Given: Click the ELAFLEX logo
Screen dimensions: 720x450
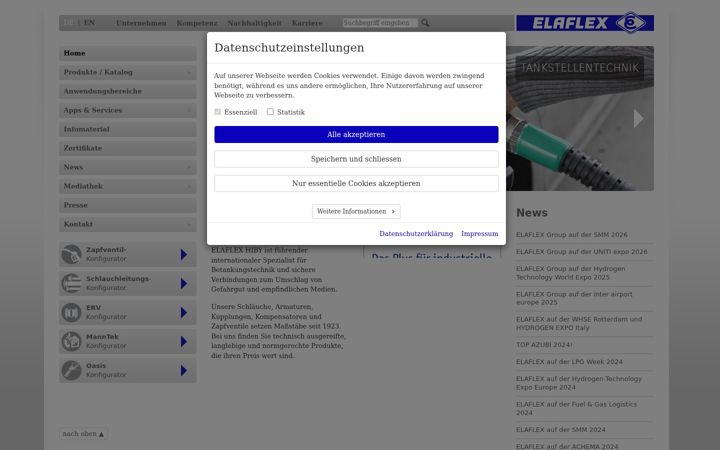Looking at the screenshot, I should (585, 23).
